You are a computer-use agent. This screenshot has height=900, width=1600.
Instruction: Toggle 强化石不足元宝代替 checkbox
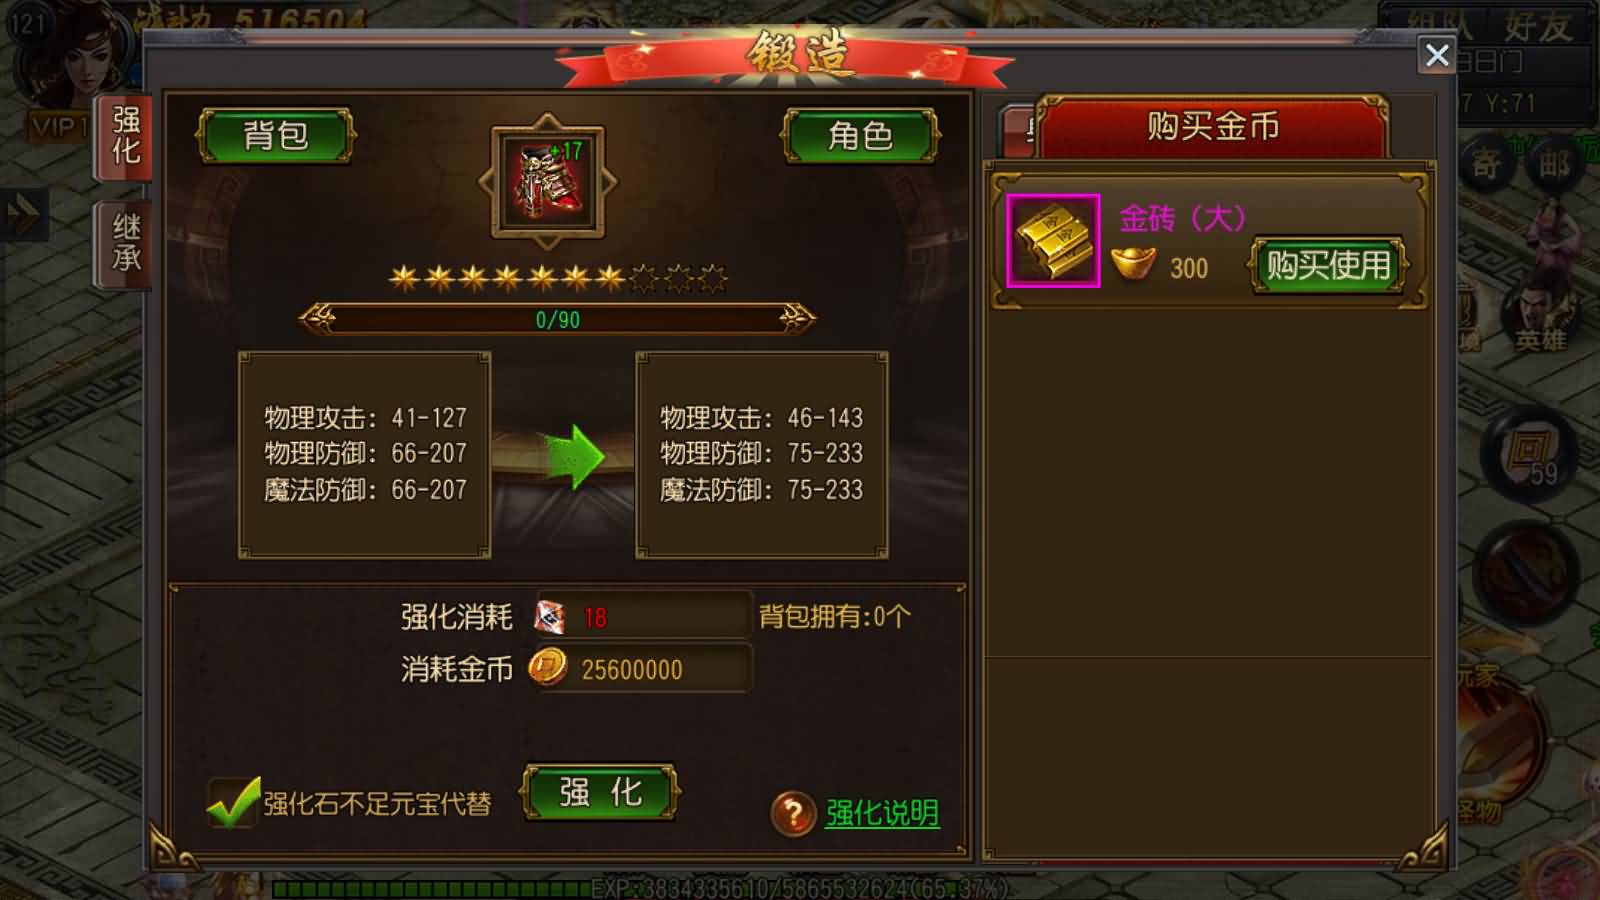pos(233,802)
